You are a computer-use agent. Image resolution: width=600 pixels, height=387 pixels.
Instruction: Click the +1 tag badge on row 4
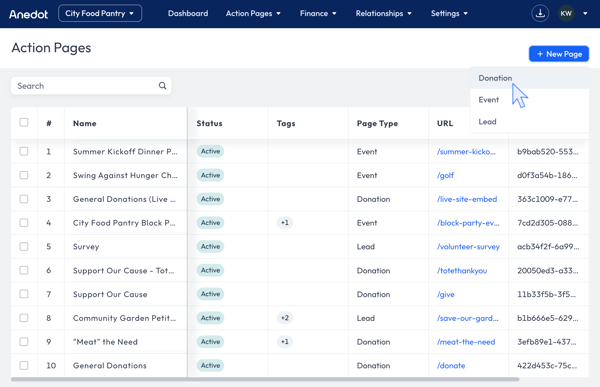(x=285, y=223)
